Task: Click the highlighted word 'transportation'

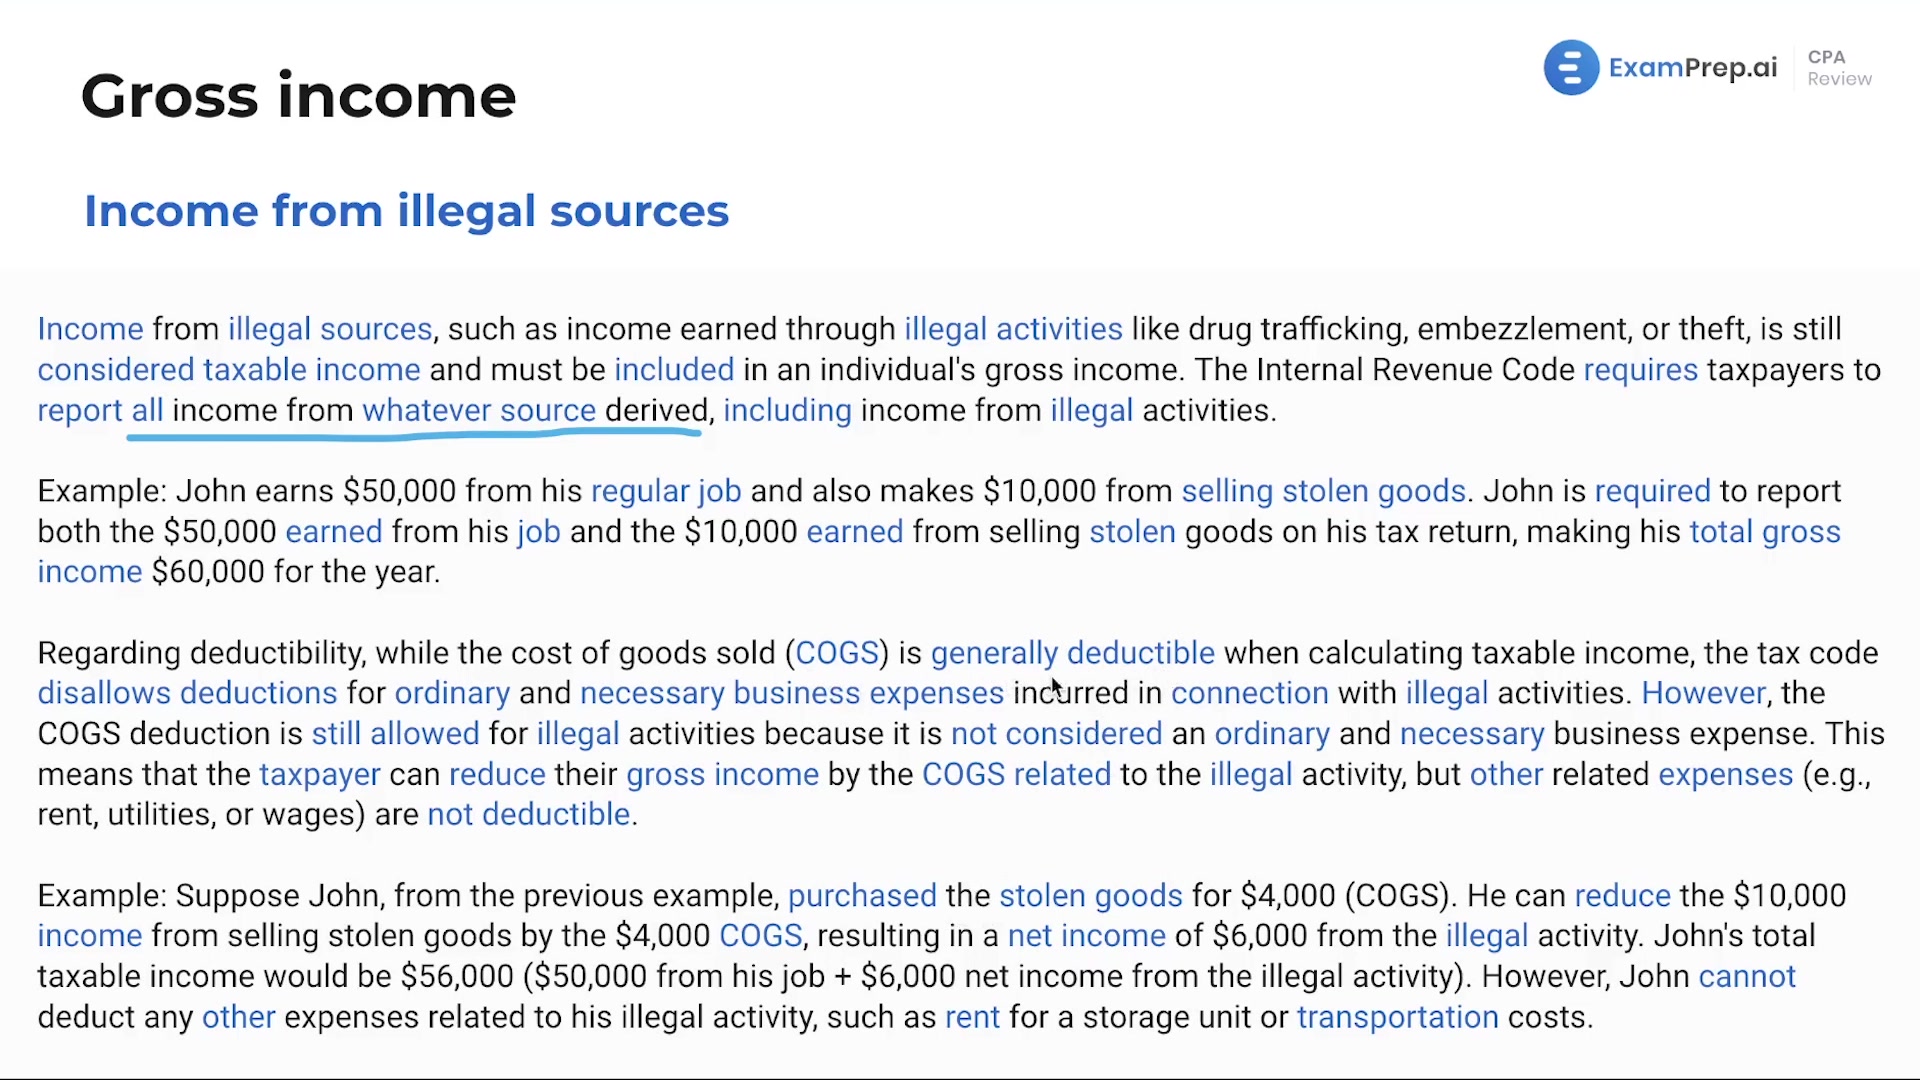Action: point(1398,1017)
